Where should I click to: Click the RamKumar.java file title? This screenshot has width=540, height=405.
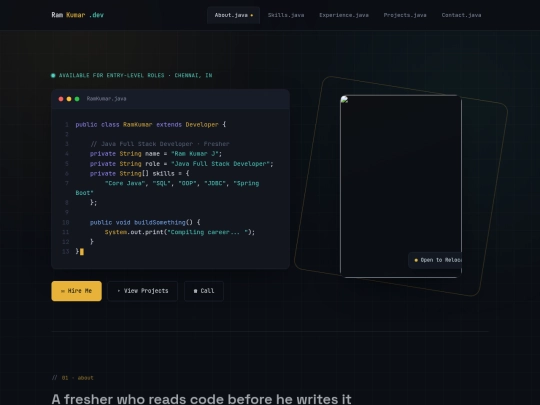coord(106,99)
